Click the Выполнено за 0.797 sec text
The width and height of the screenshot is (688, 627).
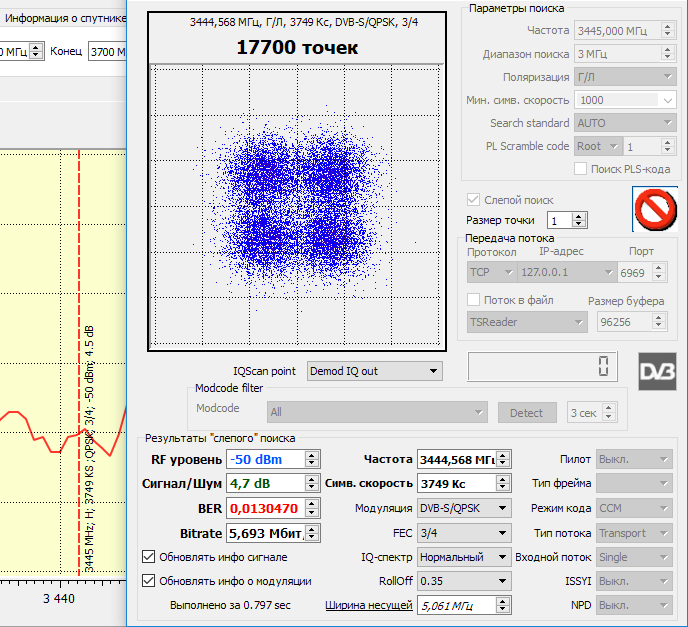230,605
